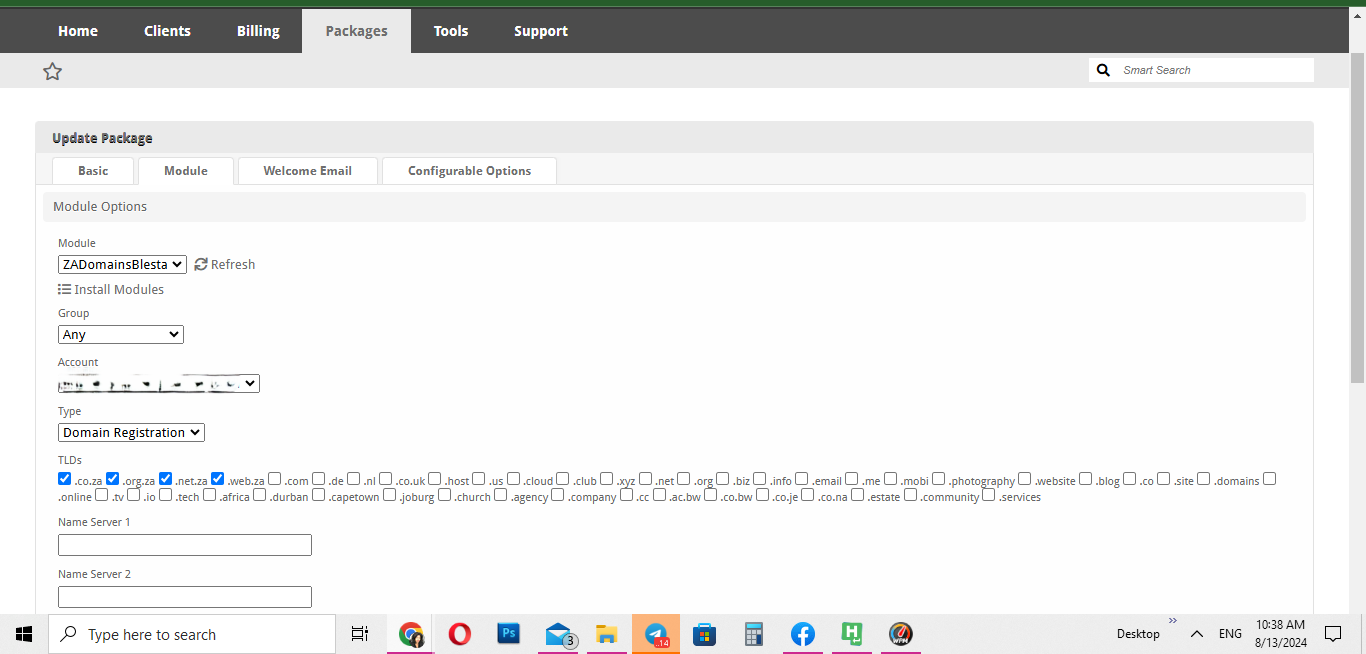The width and height of the screenshot is (1366, 654).
Task: Open Facebook app from taskbar
Action: 803,634
